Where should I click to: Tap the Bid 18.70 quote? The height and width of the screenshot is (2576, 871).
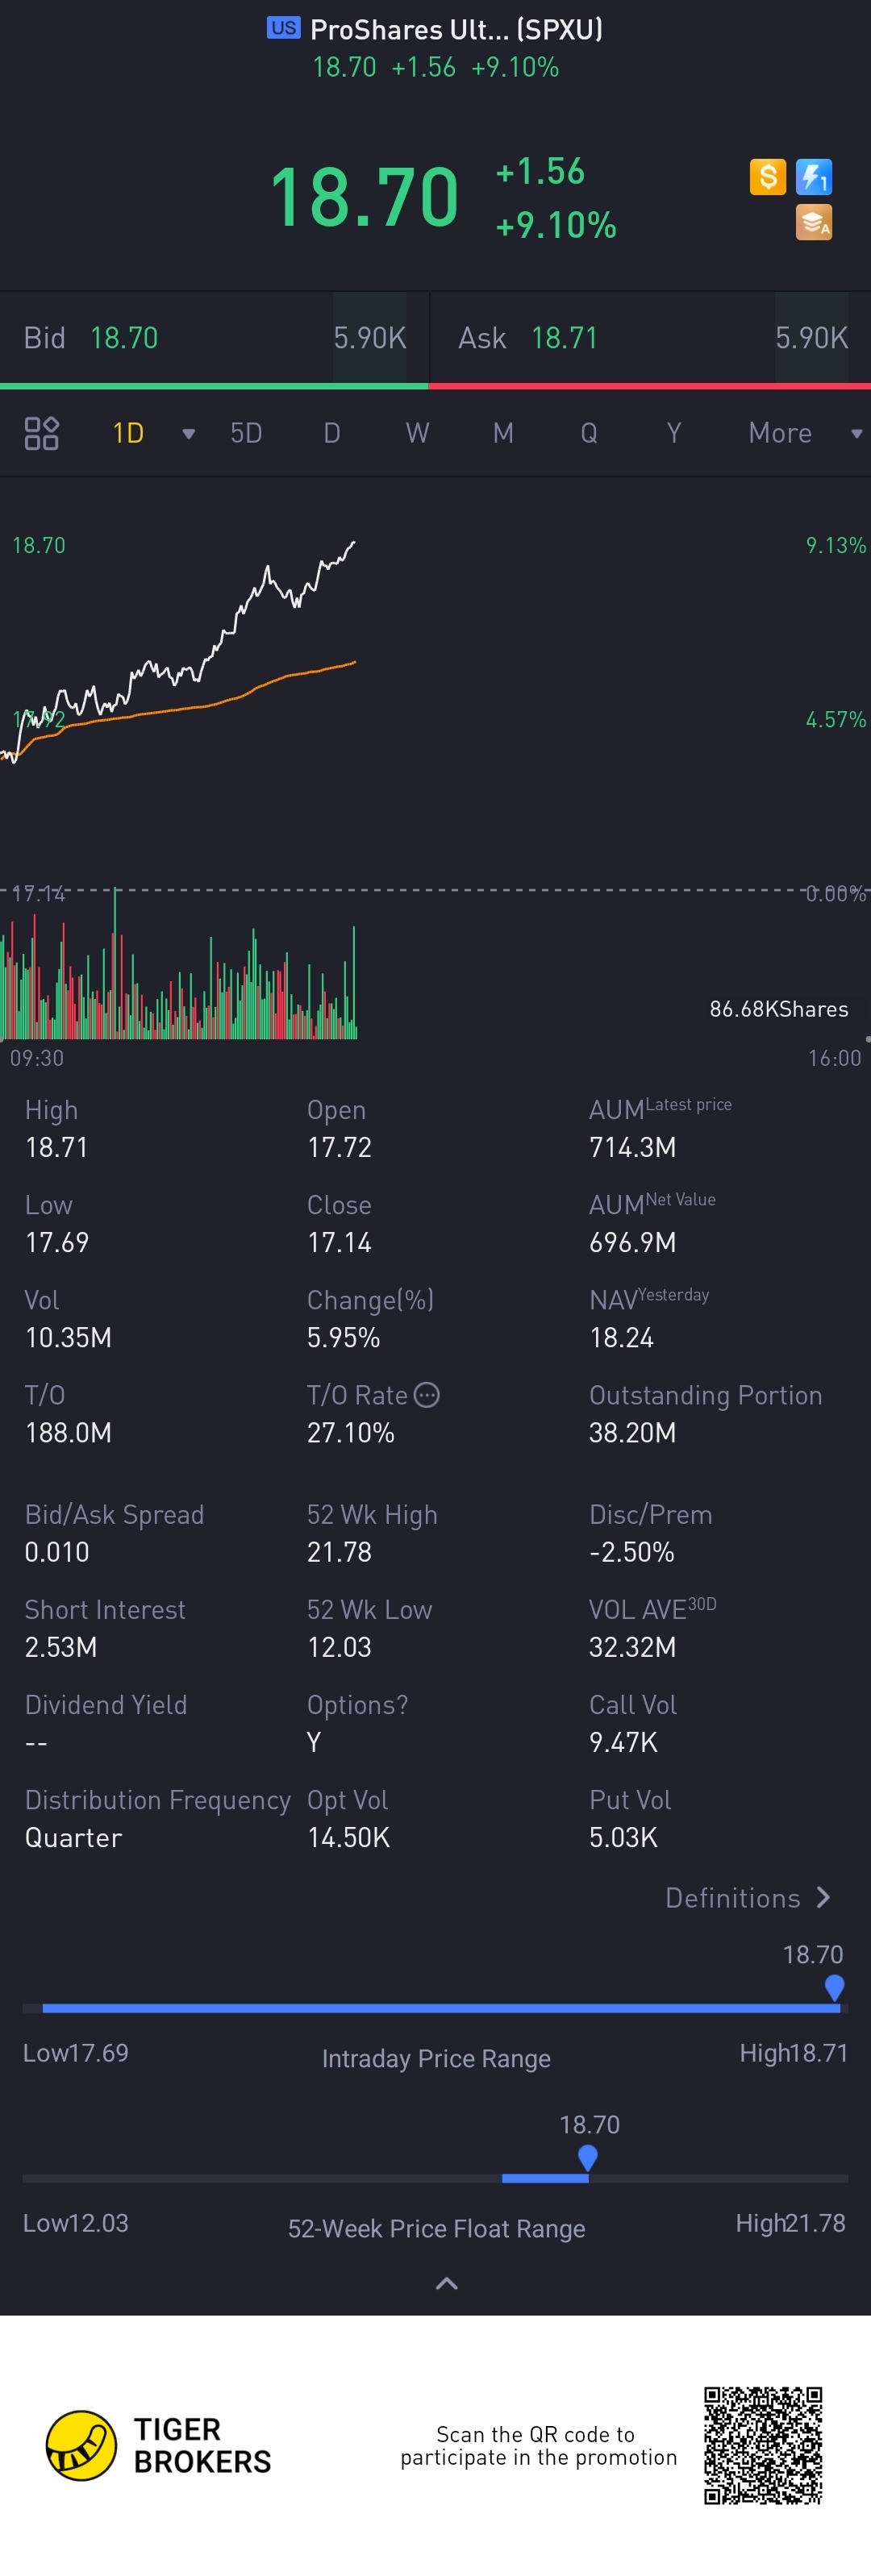click(x=214, y=338)
